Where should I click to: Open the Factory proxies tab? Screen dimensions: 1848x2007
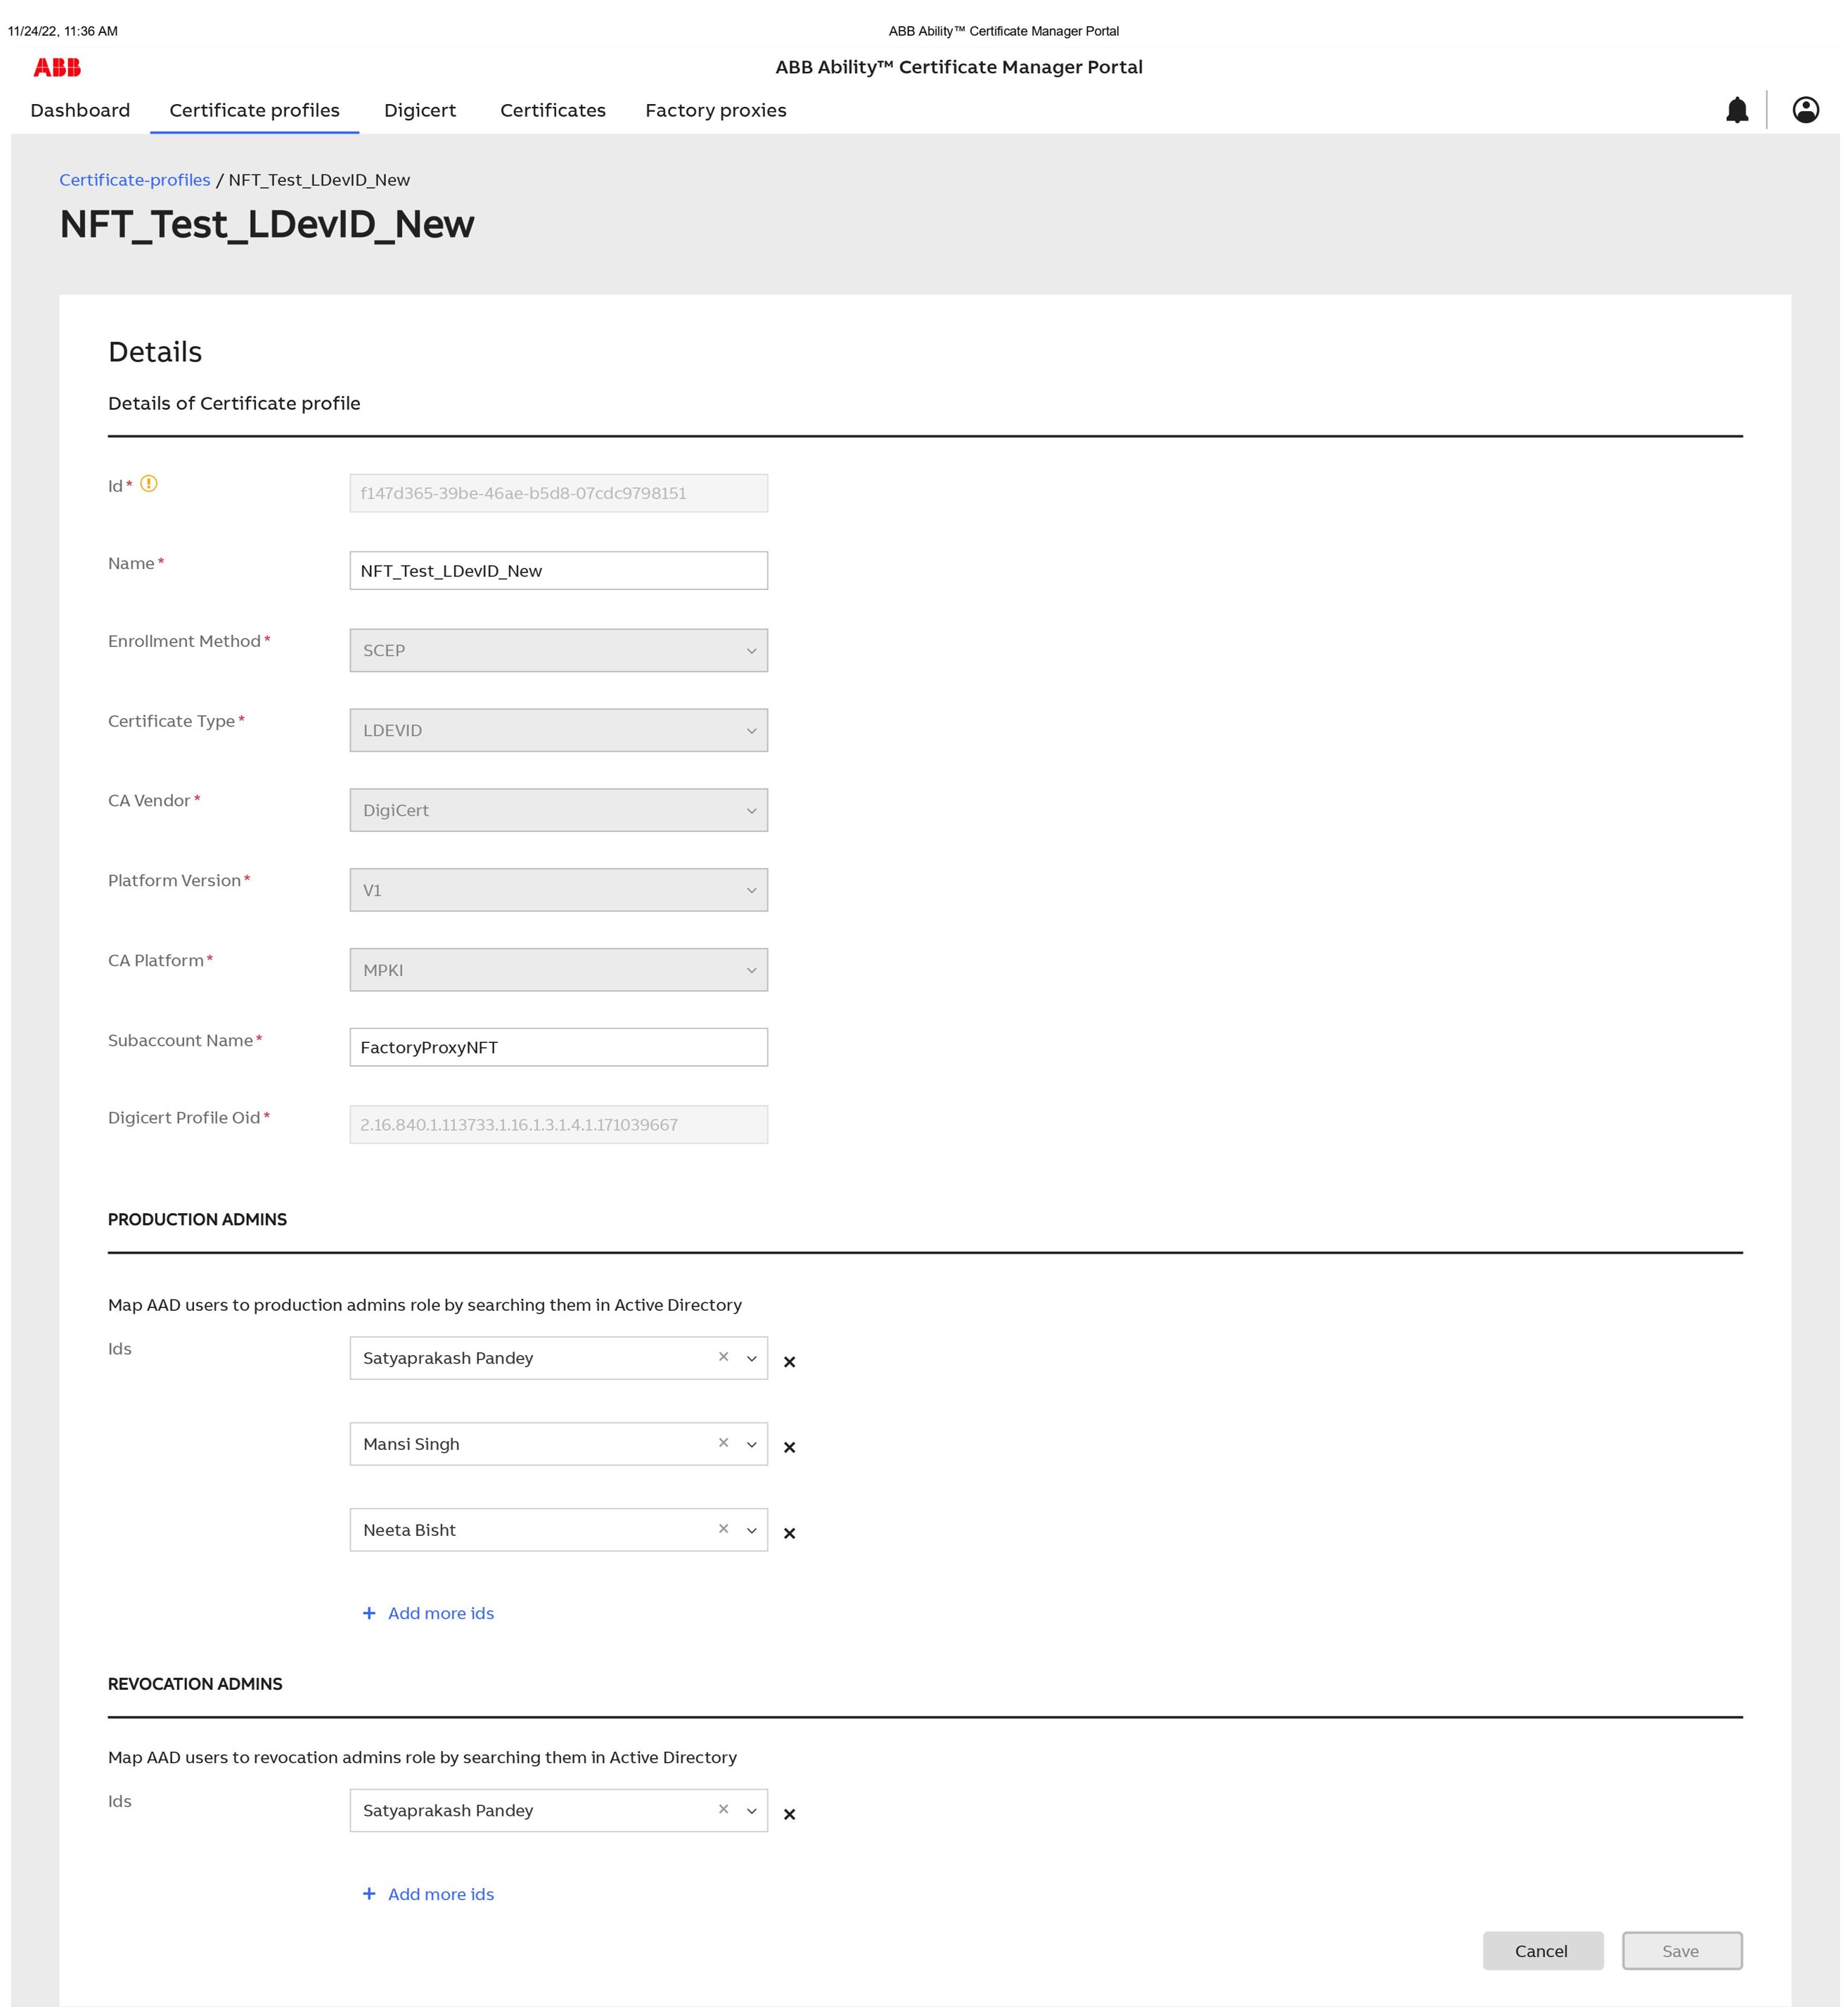click(716, 110)
